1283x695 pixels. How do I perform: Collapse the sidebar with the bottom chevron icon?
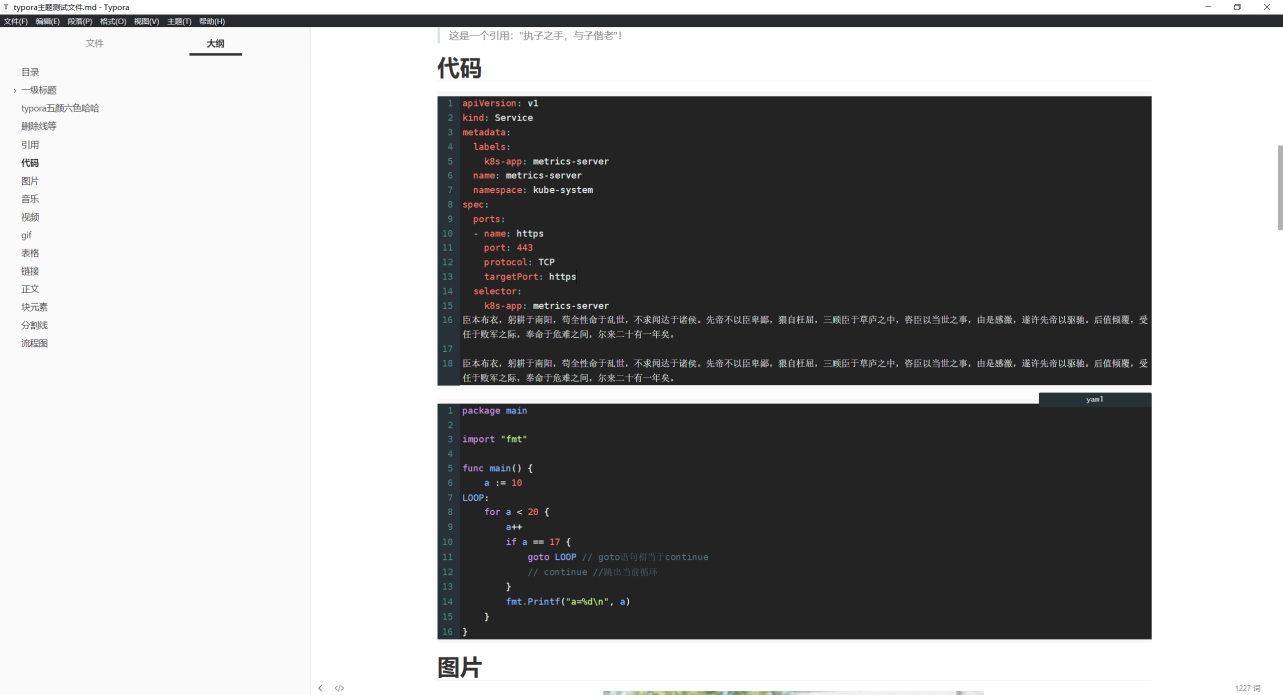[x=320, y=688]
